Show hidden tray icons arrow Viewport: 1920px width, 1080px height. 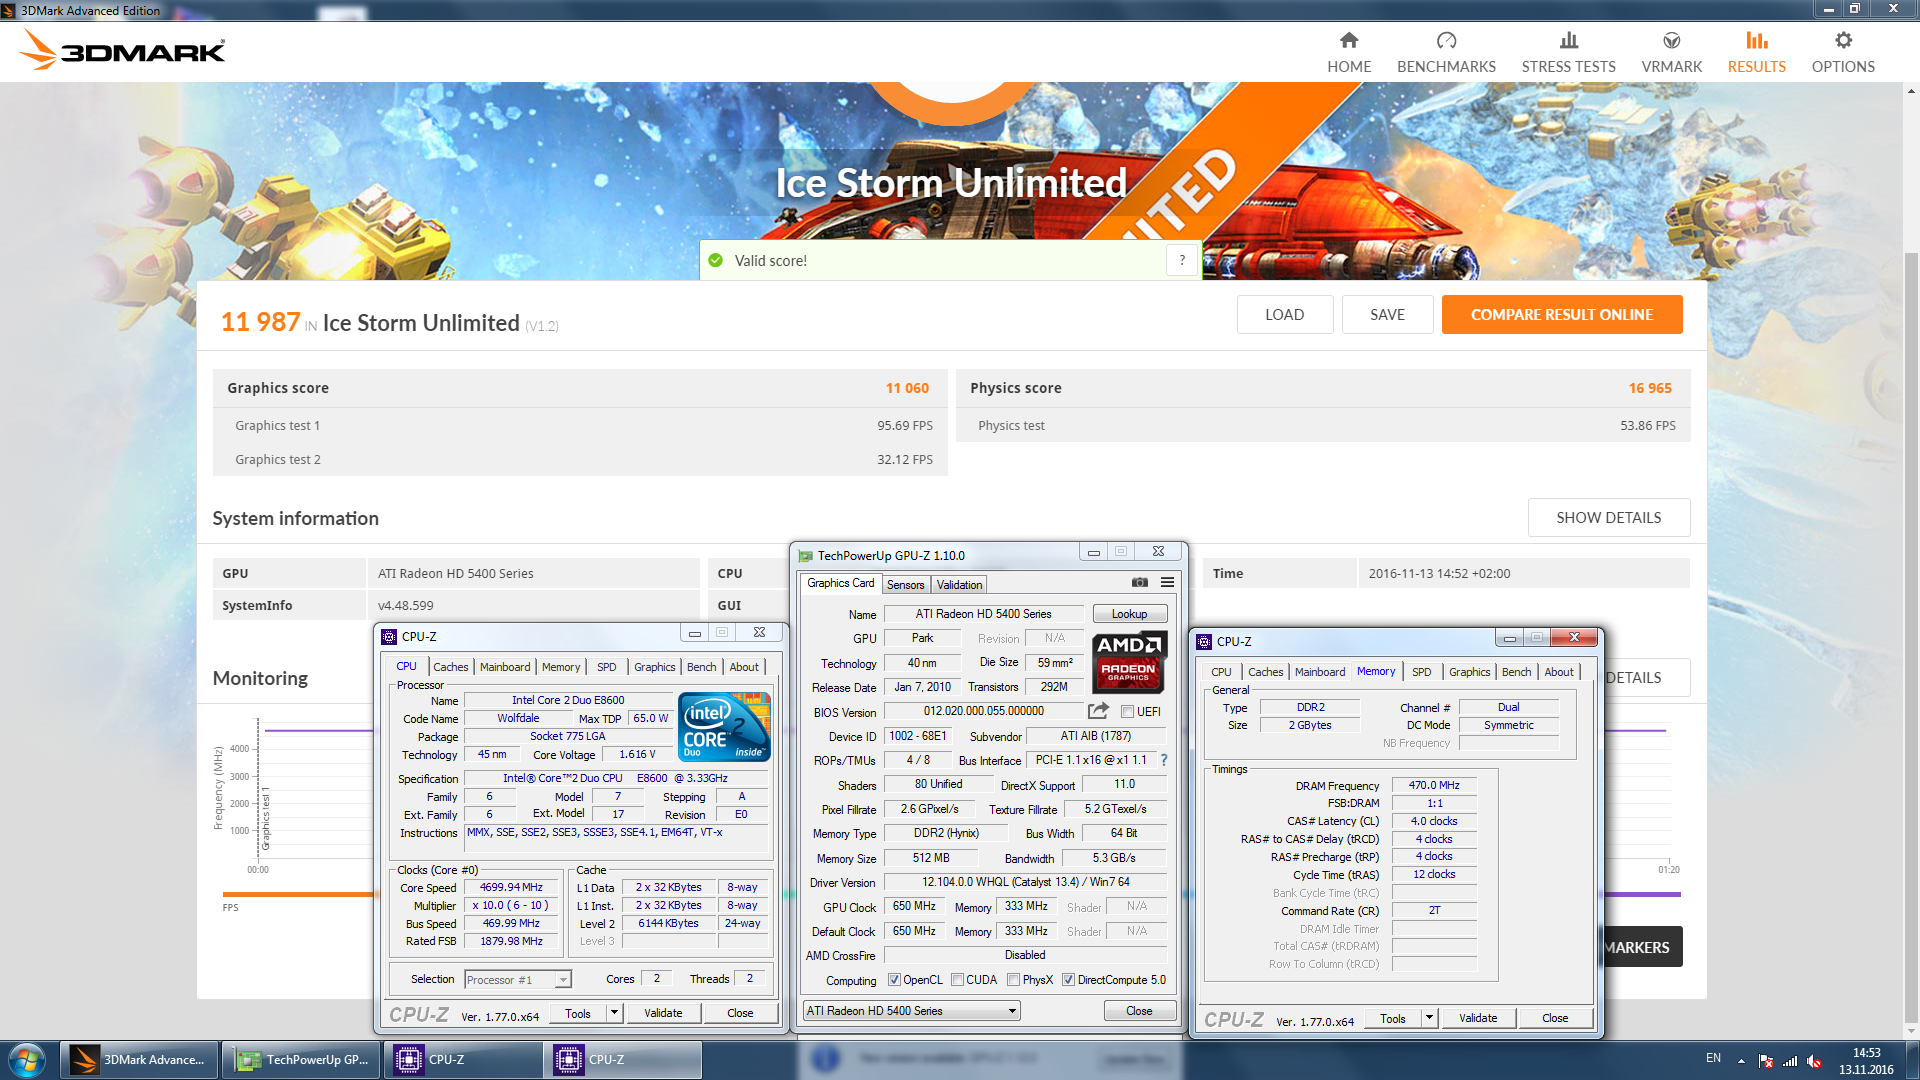click(1741, 1060)
